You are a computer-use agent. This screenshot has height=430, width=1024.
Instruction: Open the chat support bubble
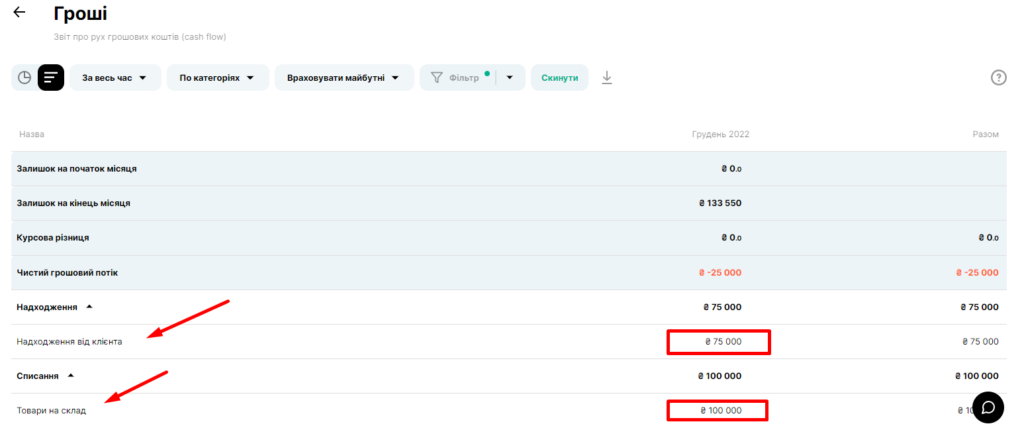pos(989,408)
